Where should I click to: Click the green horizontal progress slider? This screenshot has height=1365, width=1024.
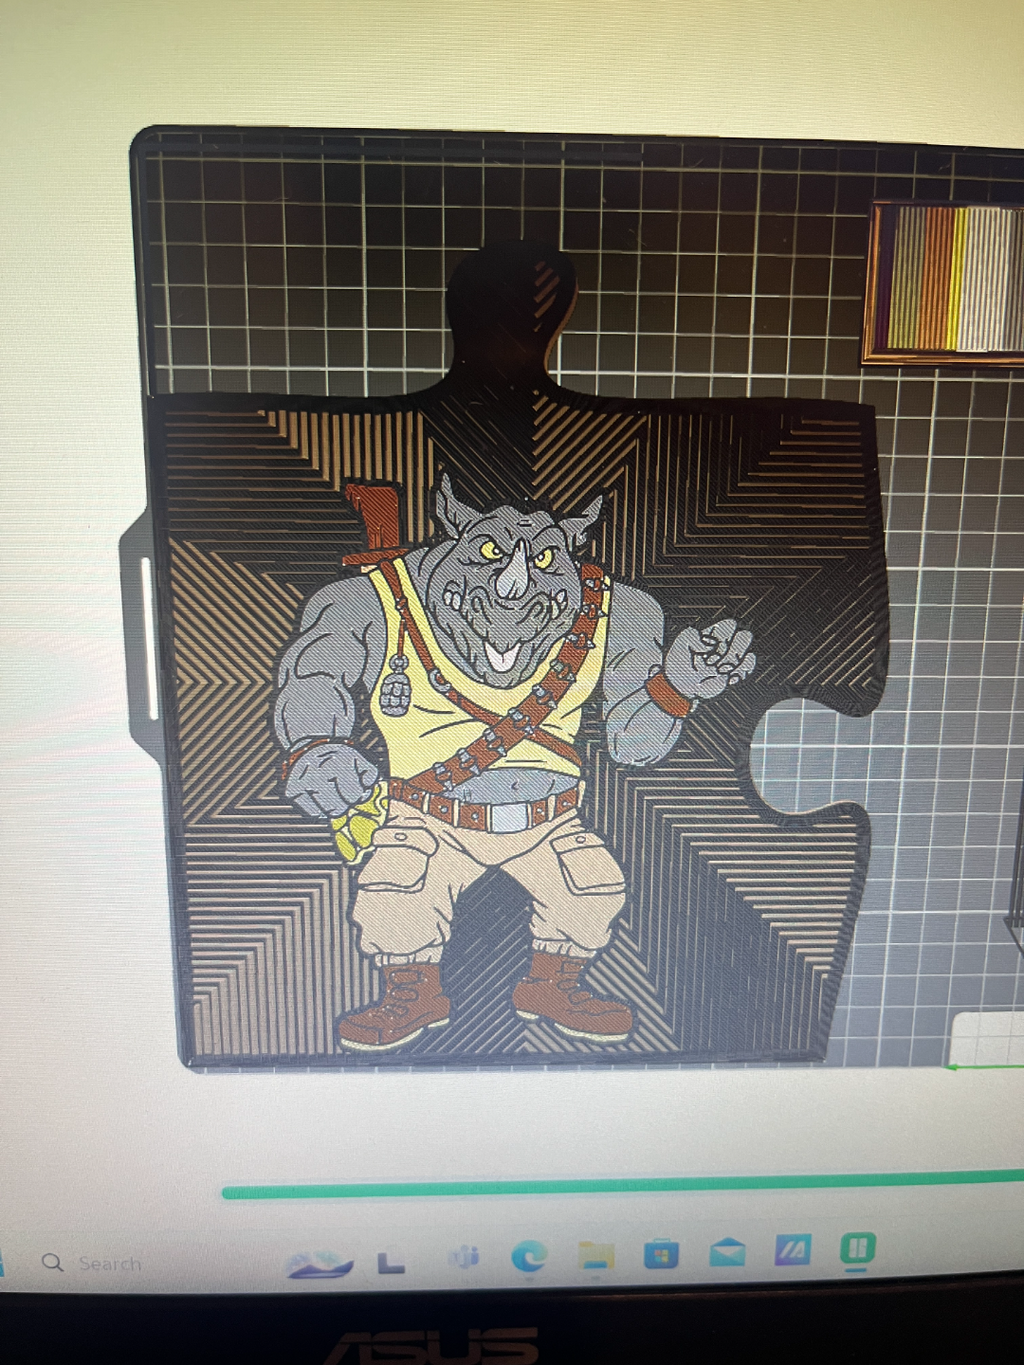point(622,1185)
